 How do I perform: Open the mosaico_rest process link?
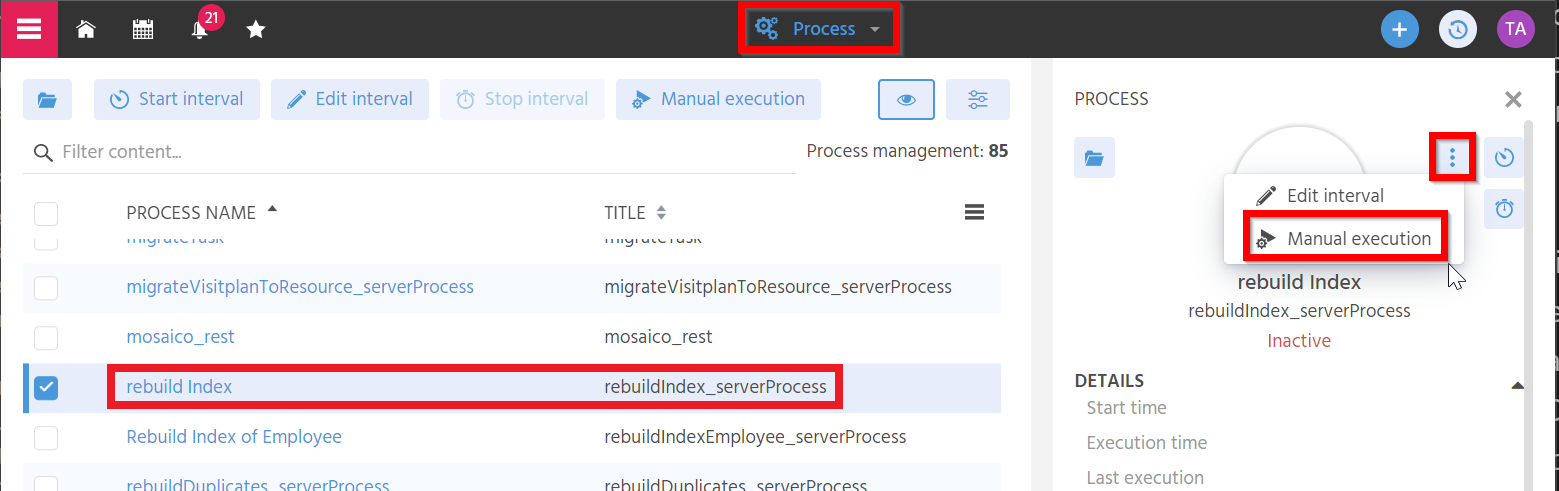[180, 337]
